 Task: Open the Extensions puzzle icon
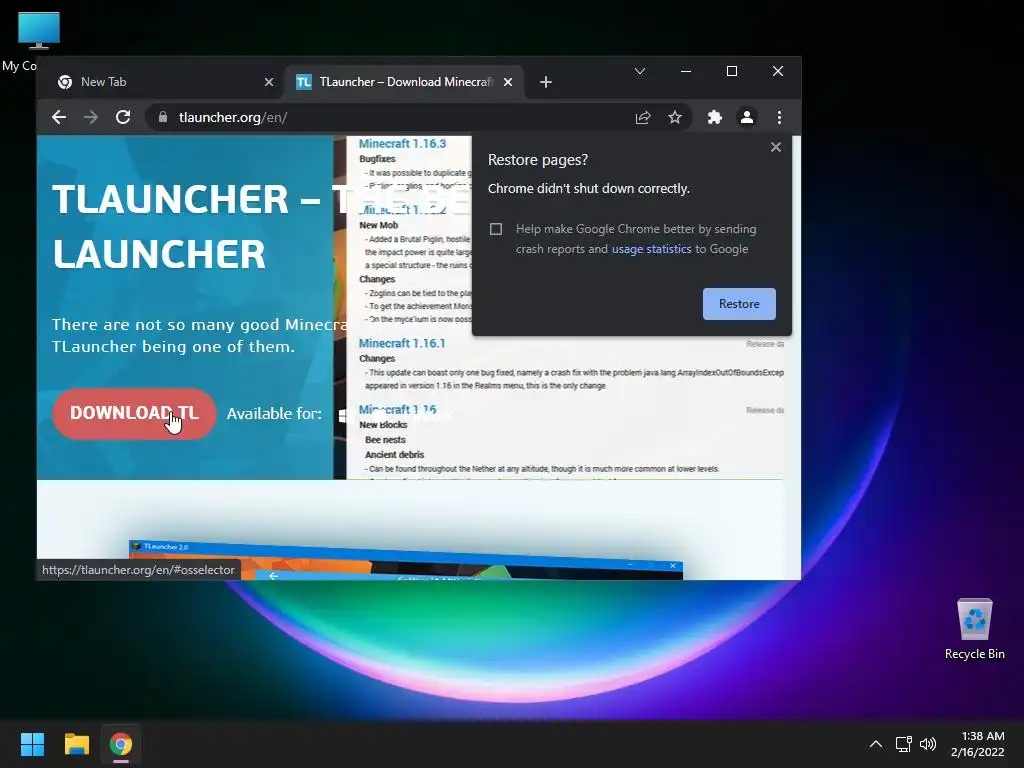714,118
